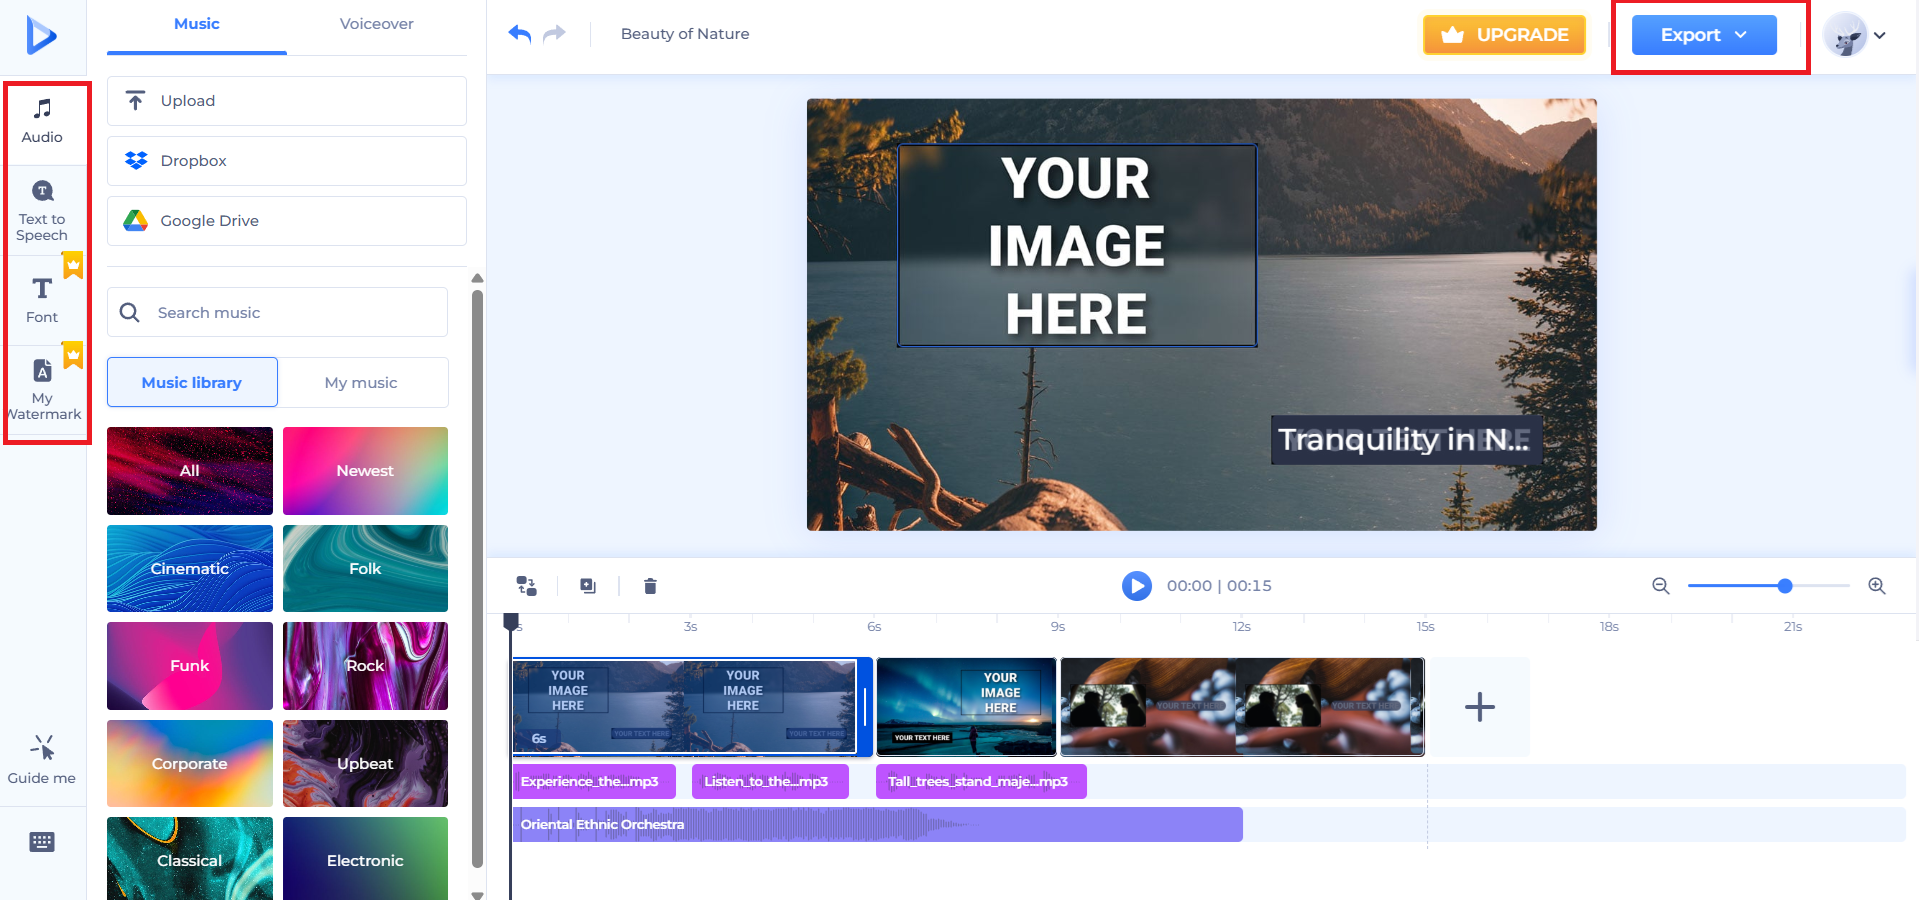Open the Audio panel in sidebar
Viewport: 1919px width, 900px height.
pos(42,122)
